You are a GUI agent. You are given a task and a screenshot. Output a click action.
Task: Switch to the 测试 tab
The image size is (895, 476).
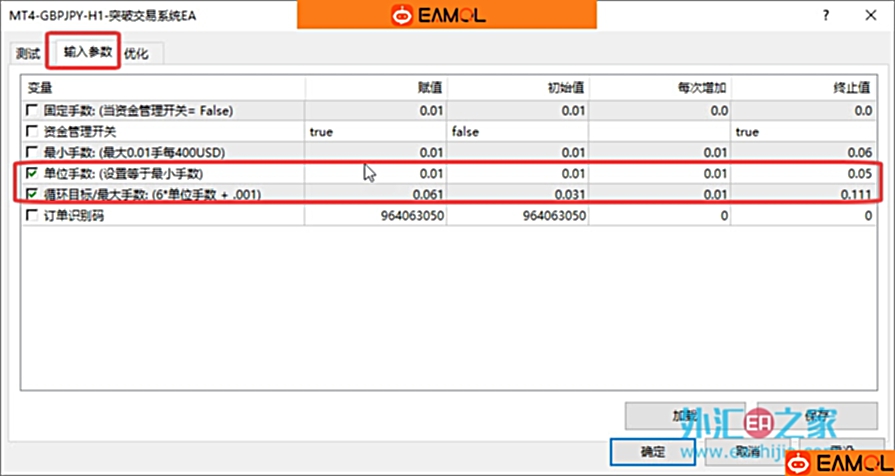[x=27, y=53]
